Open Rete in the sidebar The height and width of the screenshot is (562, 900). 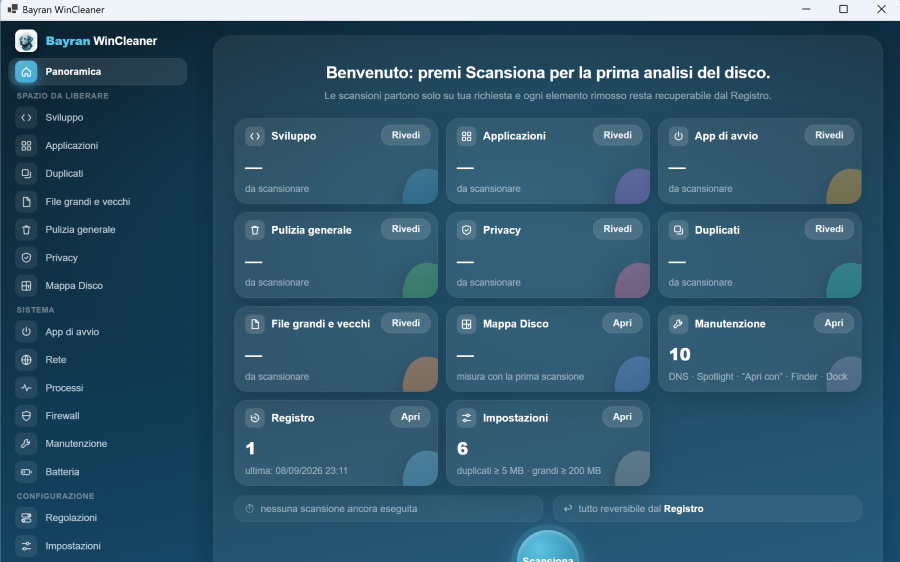[98, 360]
